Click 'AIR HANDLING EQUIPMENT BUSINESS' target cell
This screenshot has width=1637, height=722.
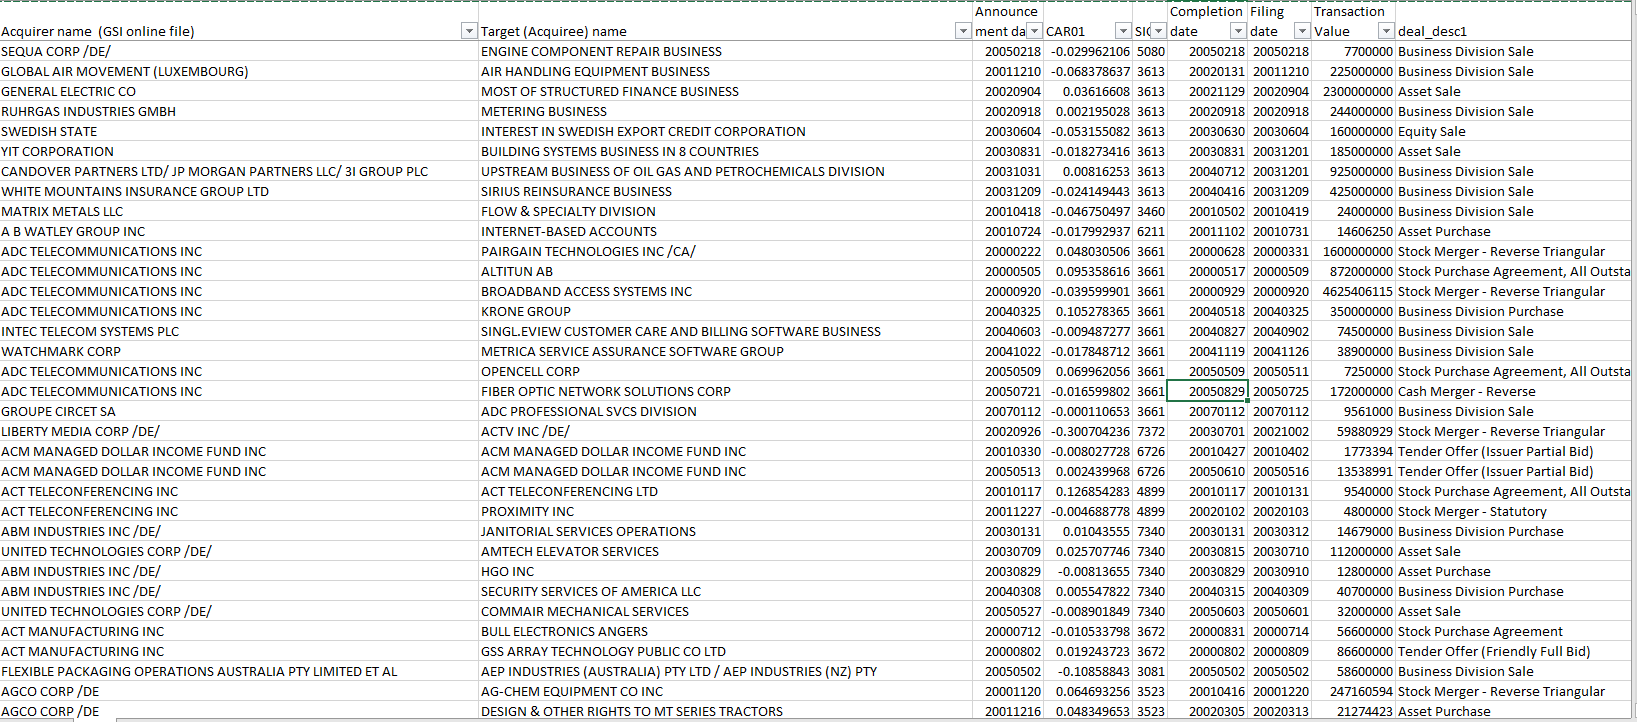(x=725, y=71)
